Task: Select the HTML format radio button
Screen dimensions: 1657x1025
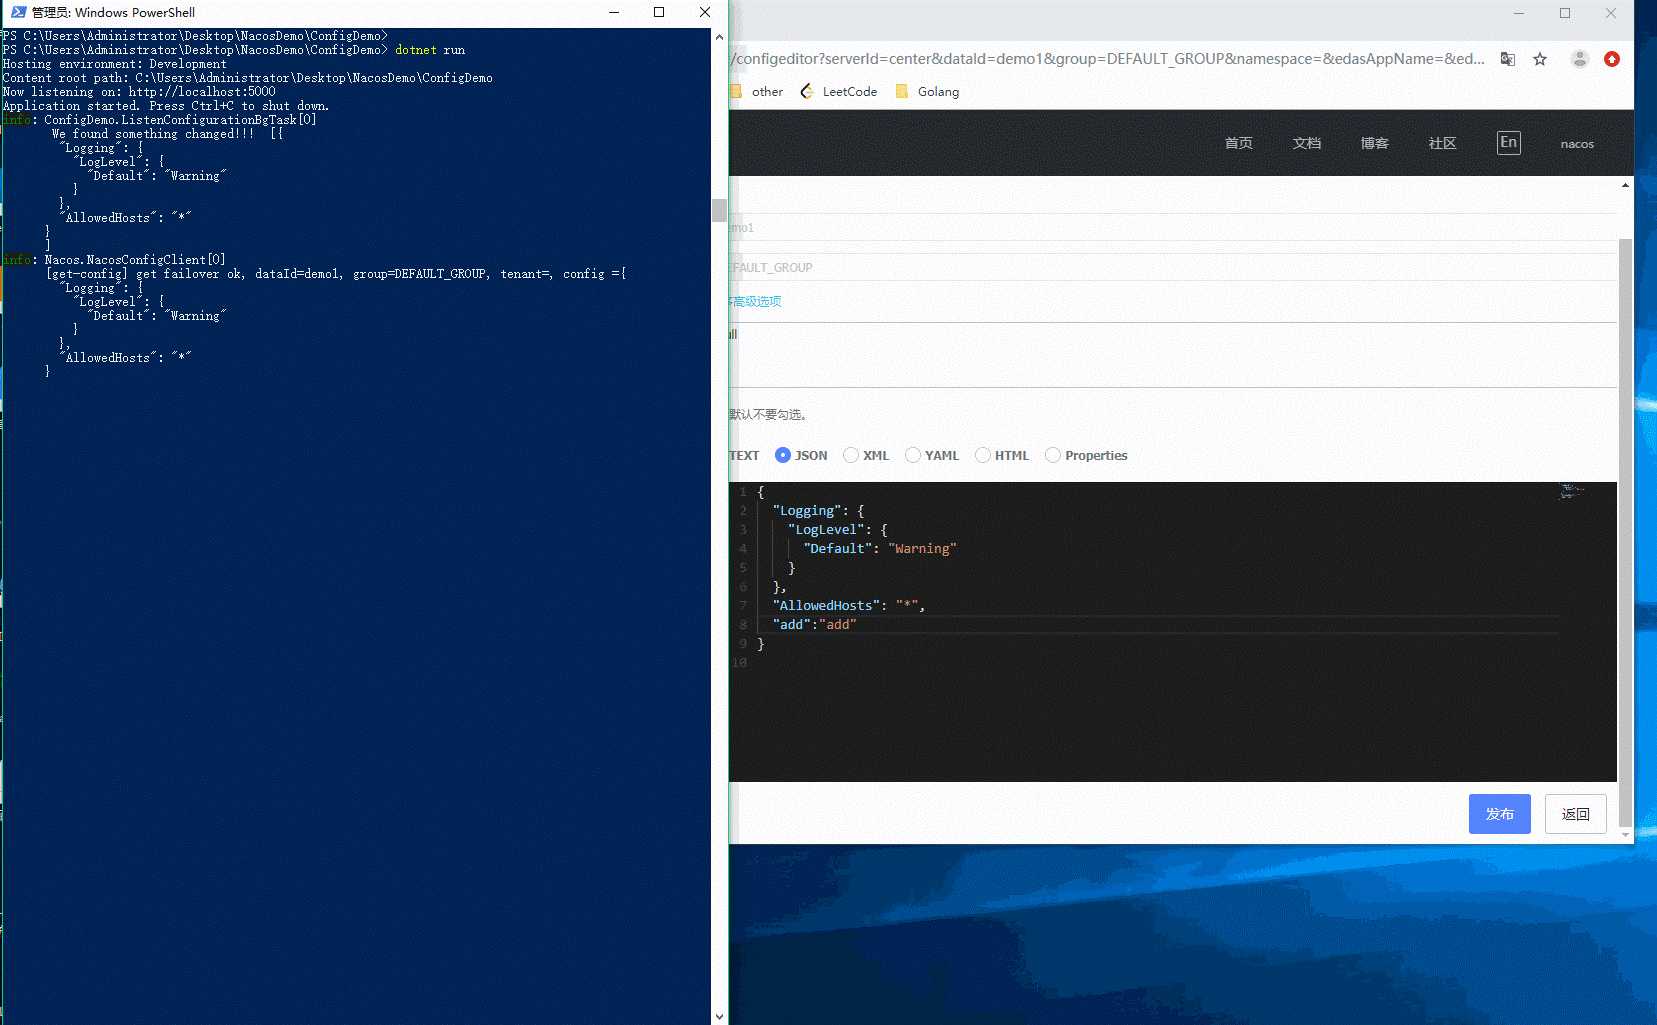Action: point(983,455)
